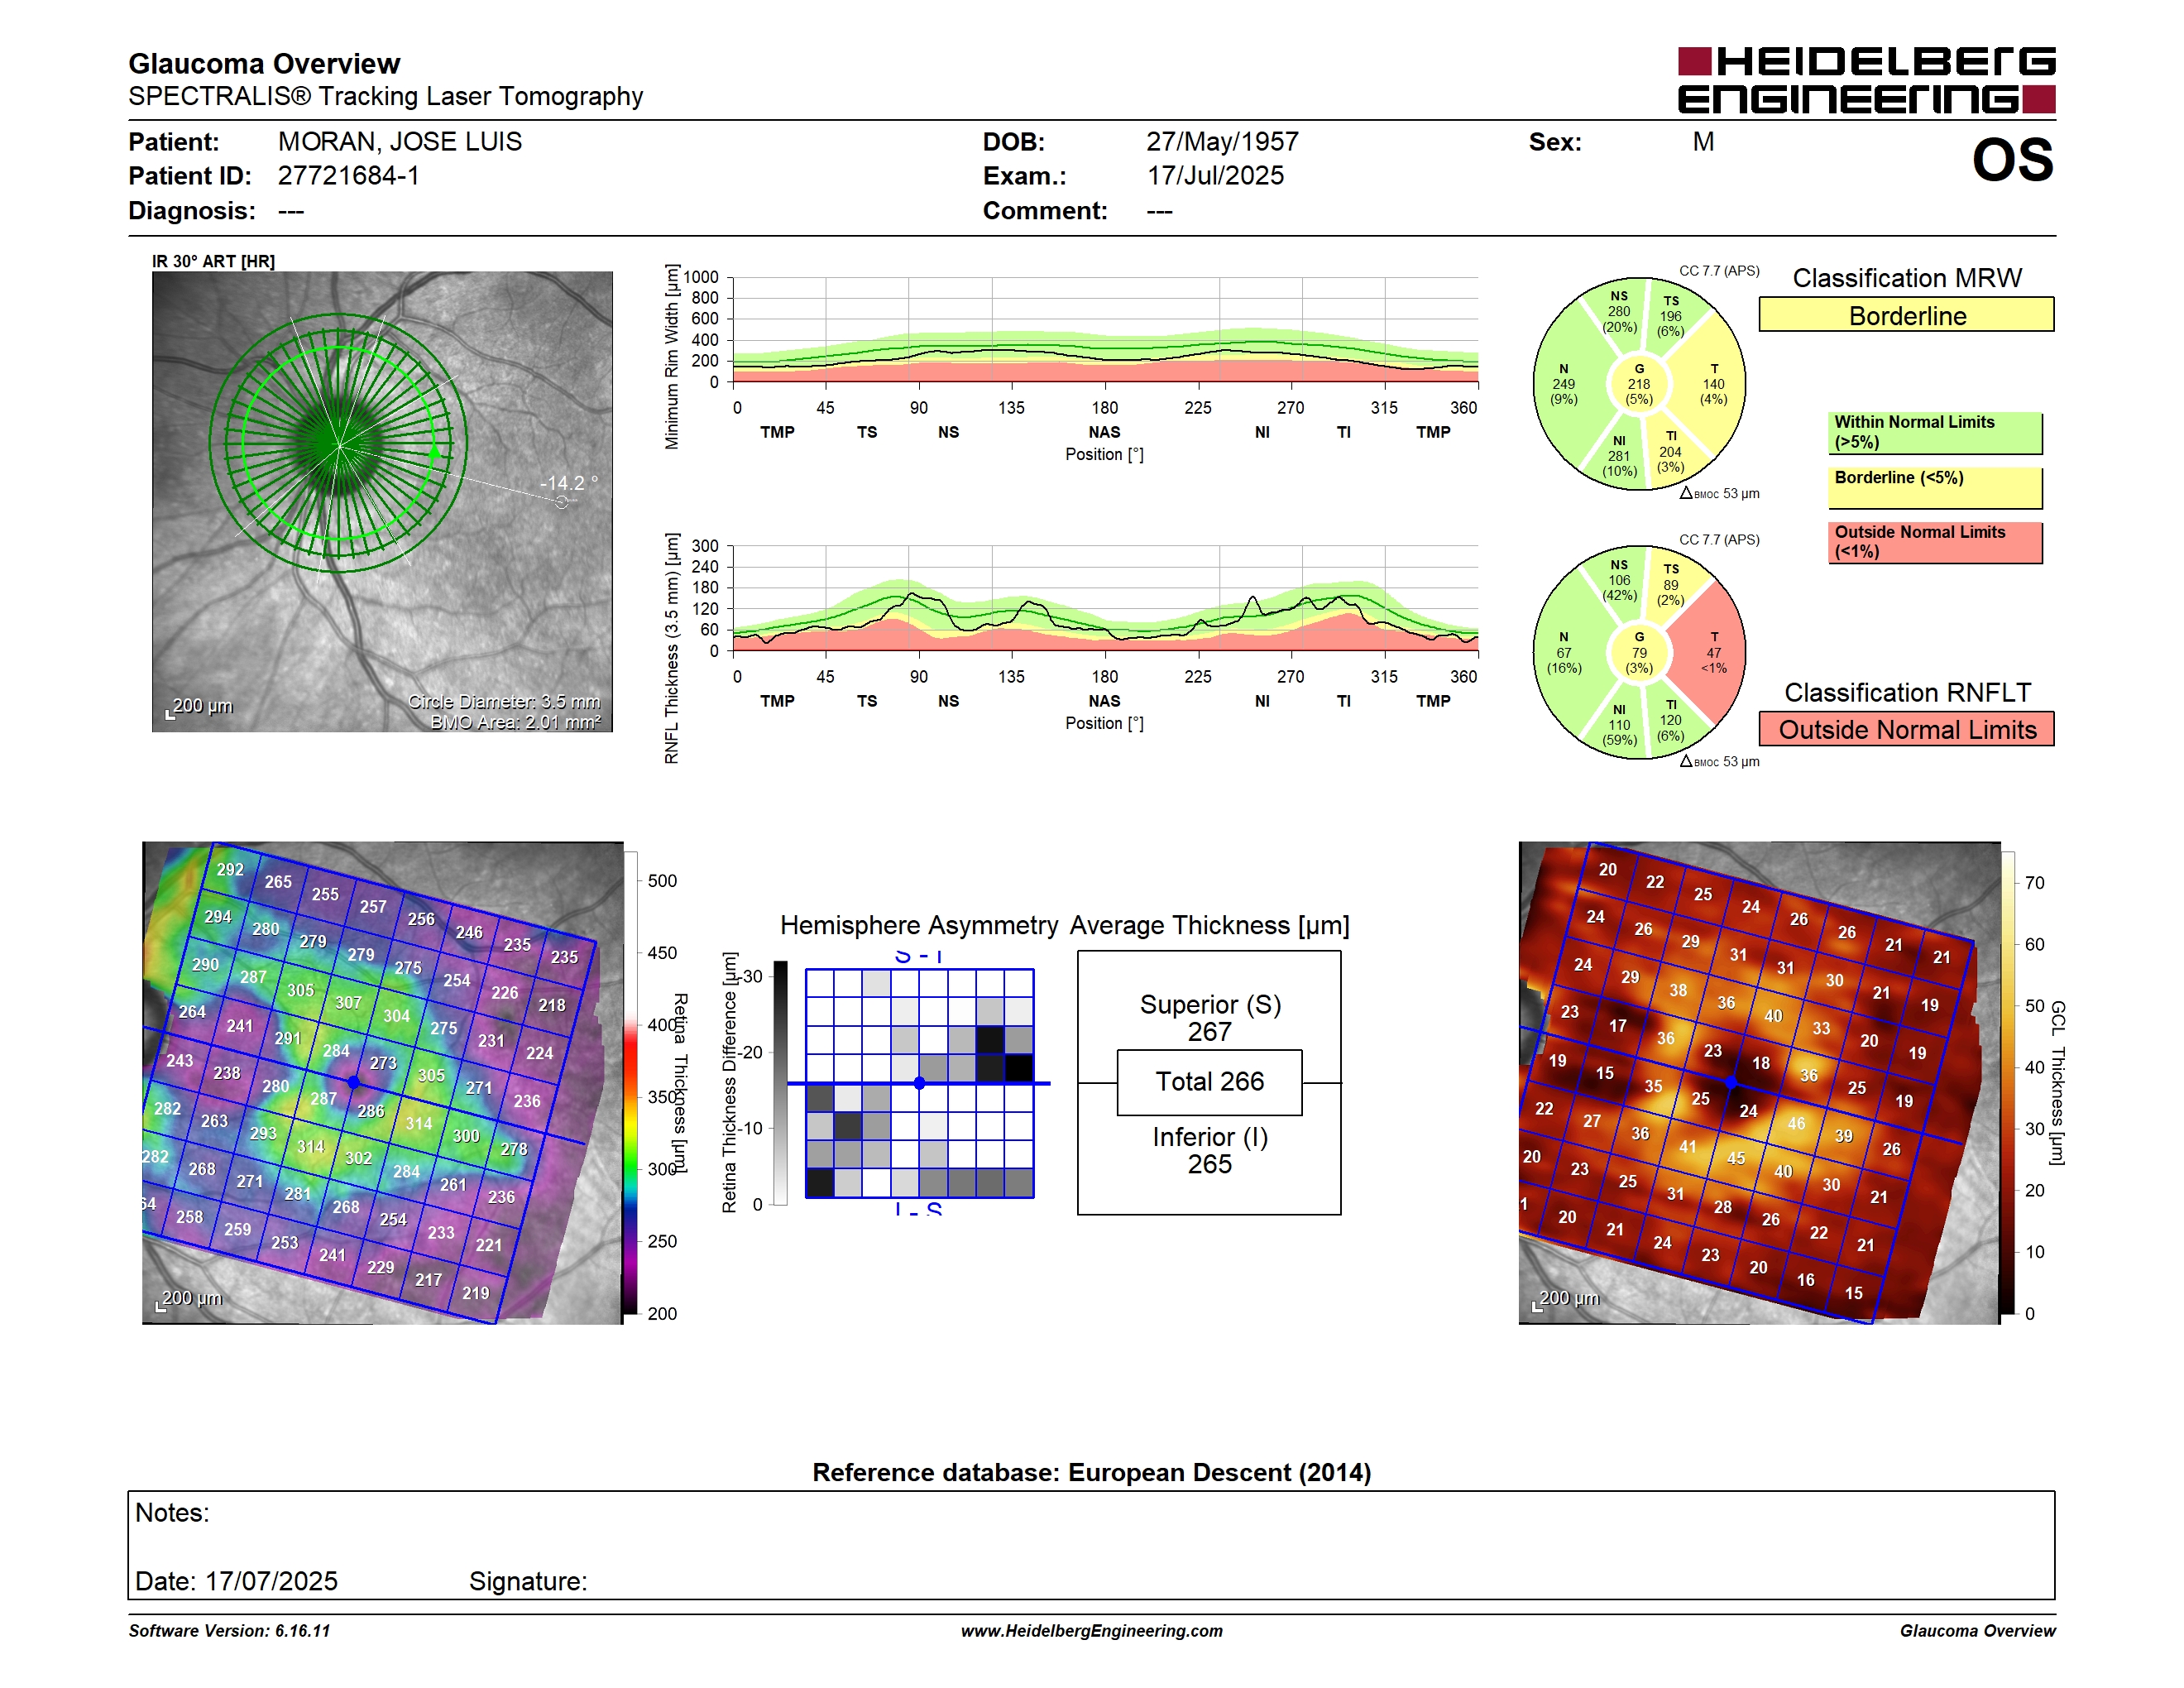The width and height of the screenshot is (2184, 1688).
Task: Click the TS 196 (6%) sector in MRW pie
Action: coord(1671,316)
